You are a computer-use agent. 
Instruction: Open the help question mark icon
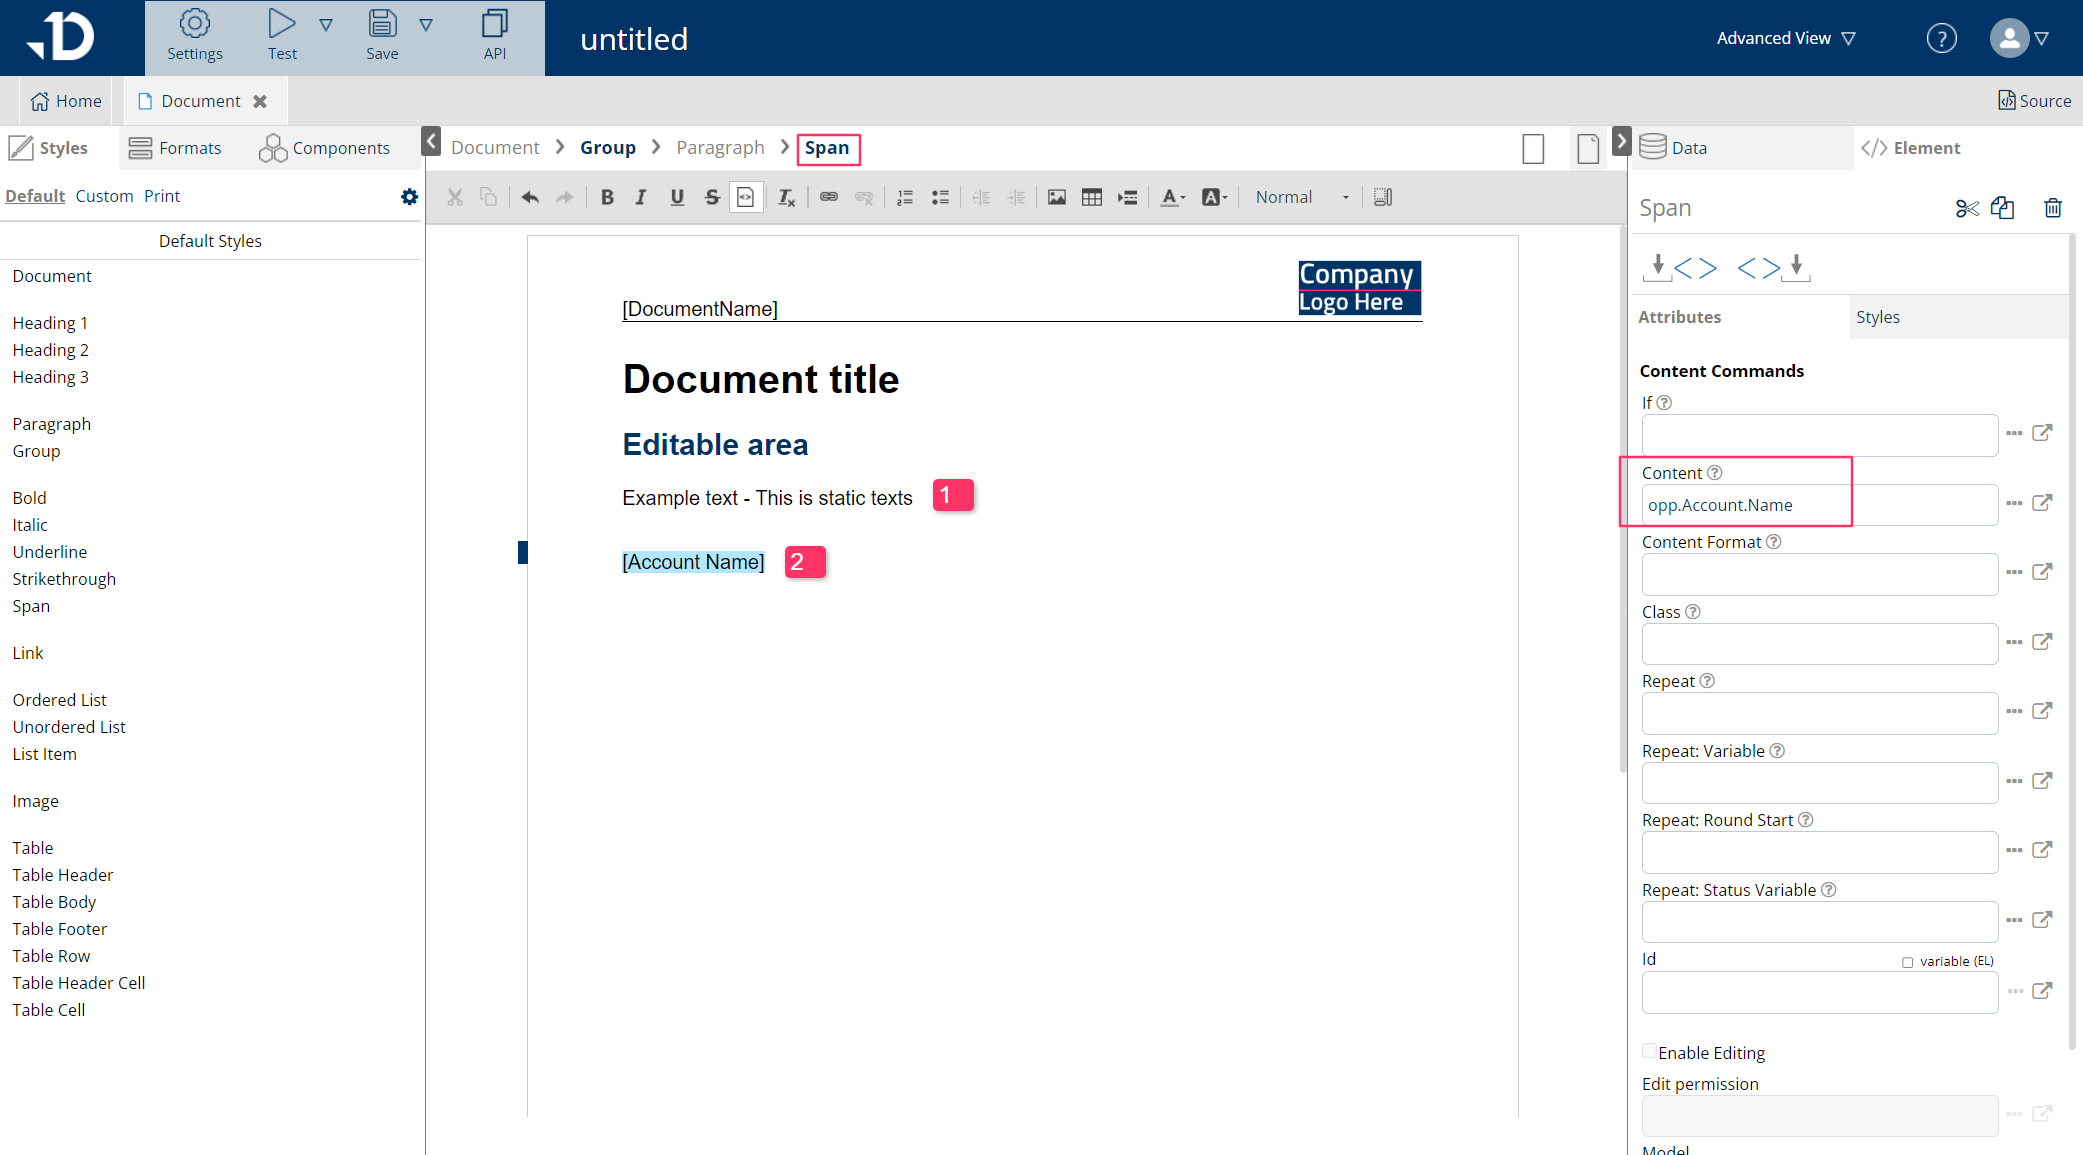point(1941,39)
